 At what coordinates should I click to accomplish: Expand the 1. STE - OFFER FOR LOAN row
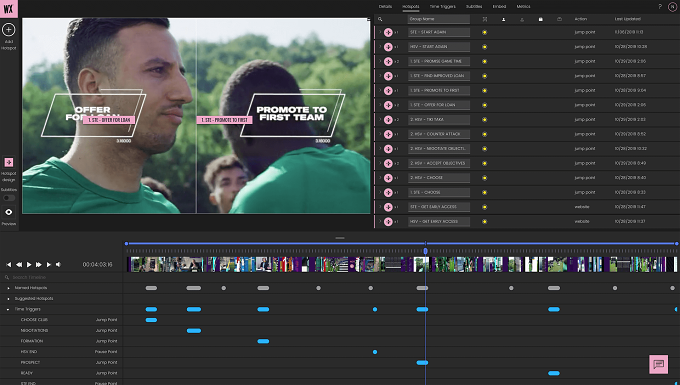(x=380, y=105)
